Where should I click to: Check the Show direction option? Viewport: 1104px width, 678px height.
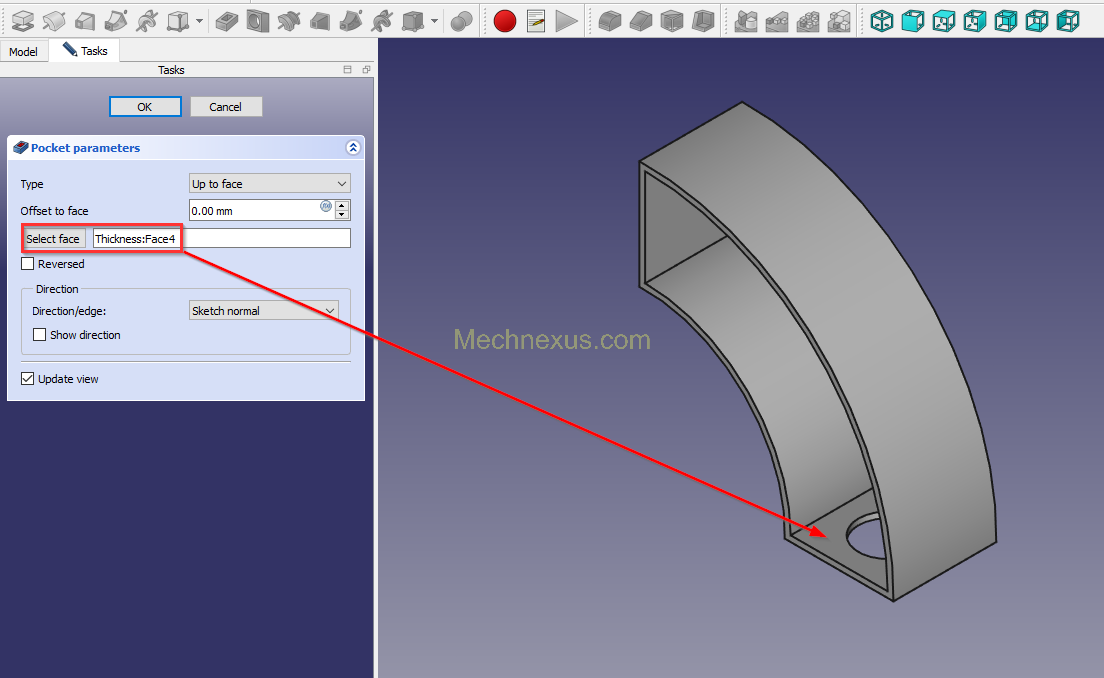point(40,335)
